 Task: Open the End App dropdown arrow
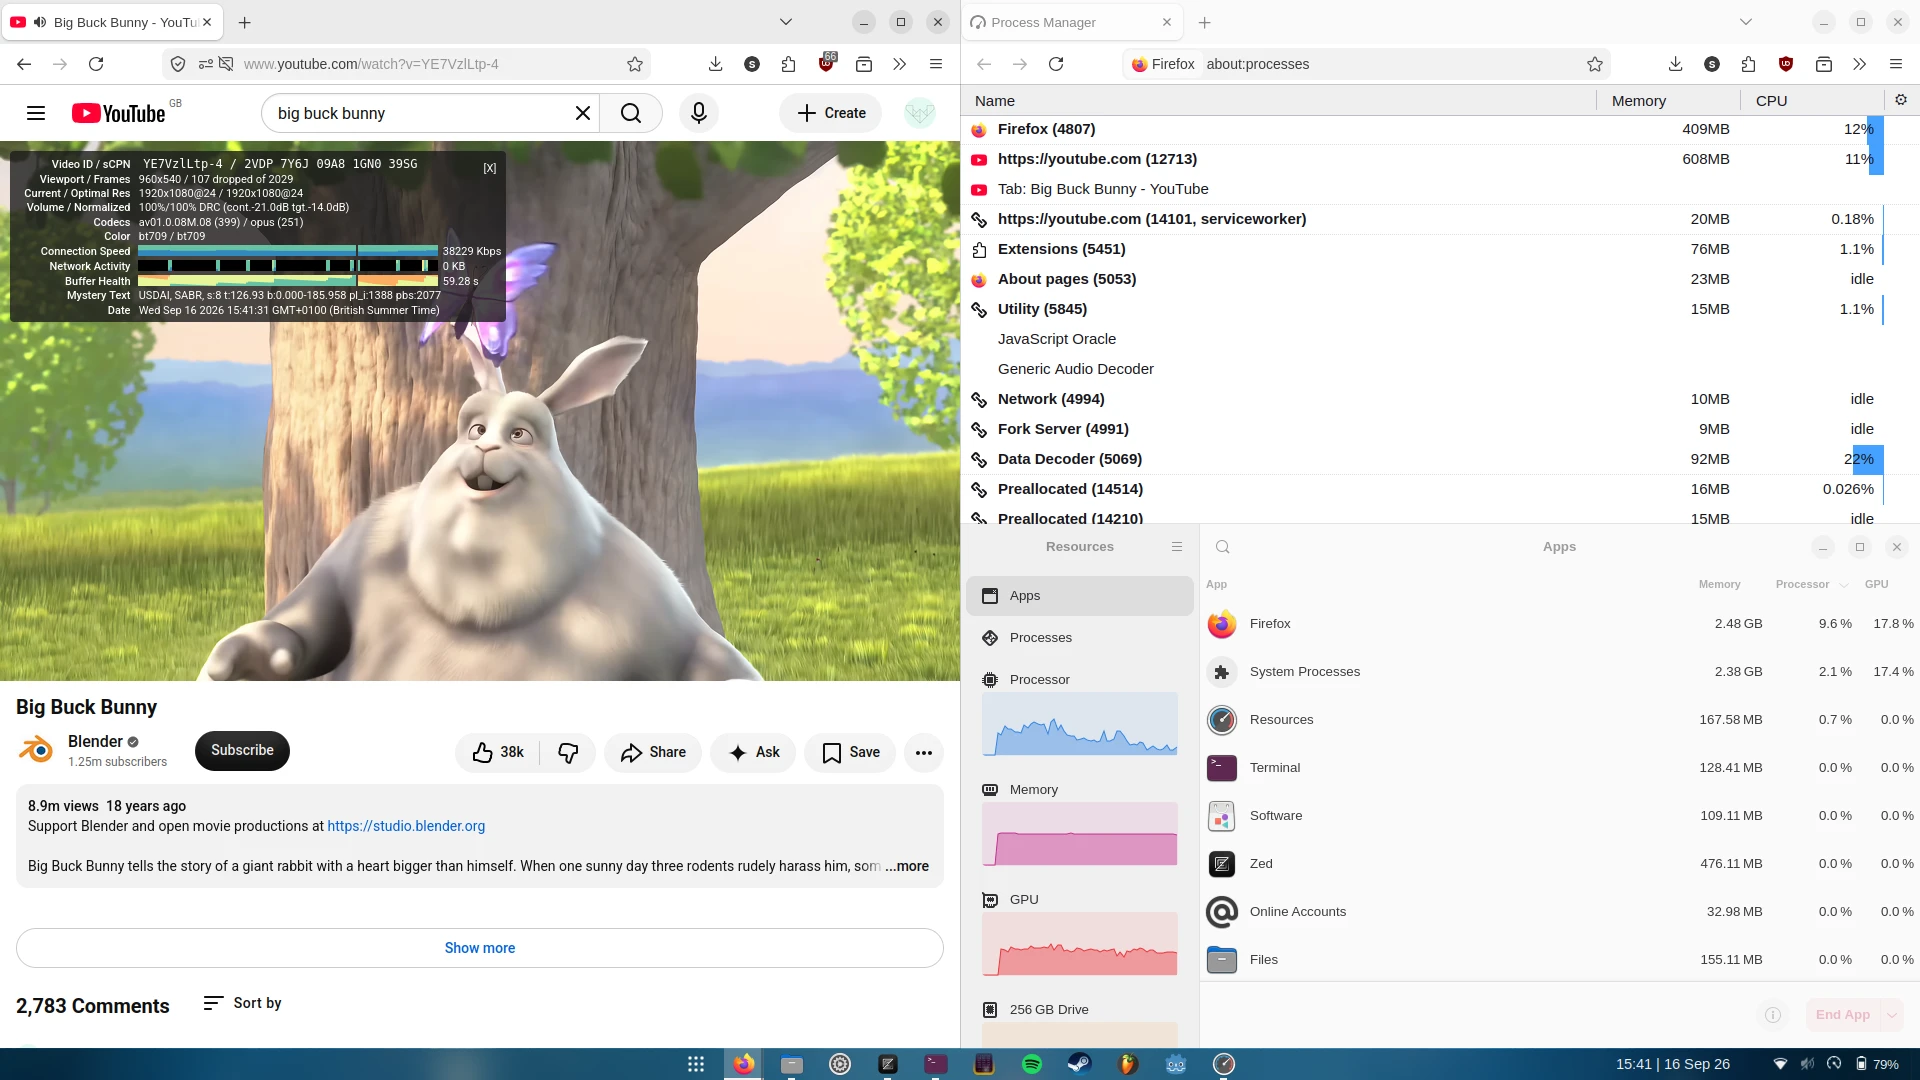(1892, 1015)
